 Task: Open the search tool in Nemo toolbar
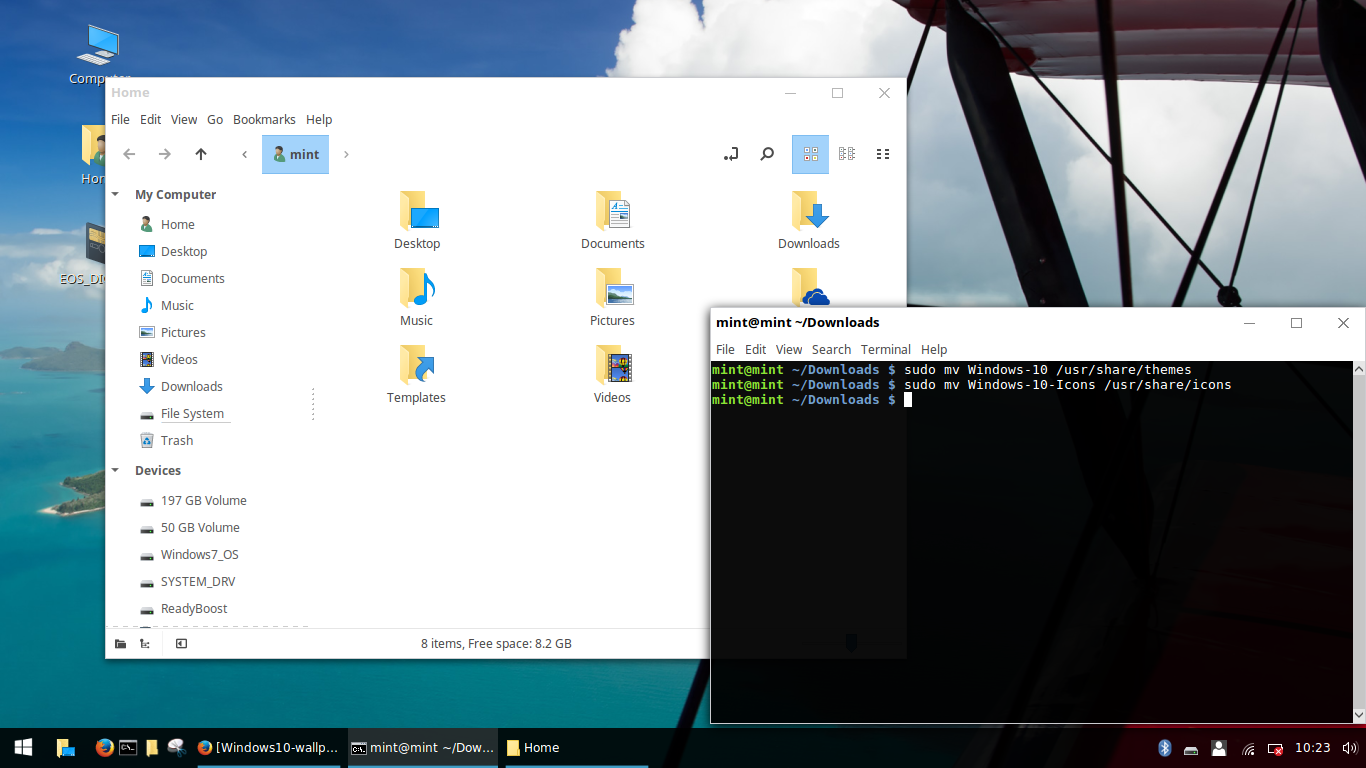(x=766, y=153)
